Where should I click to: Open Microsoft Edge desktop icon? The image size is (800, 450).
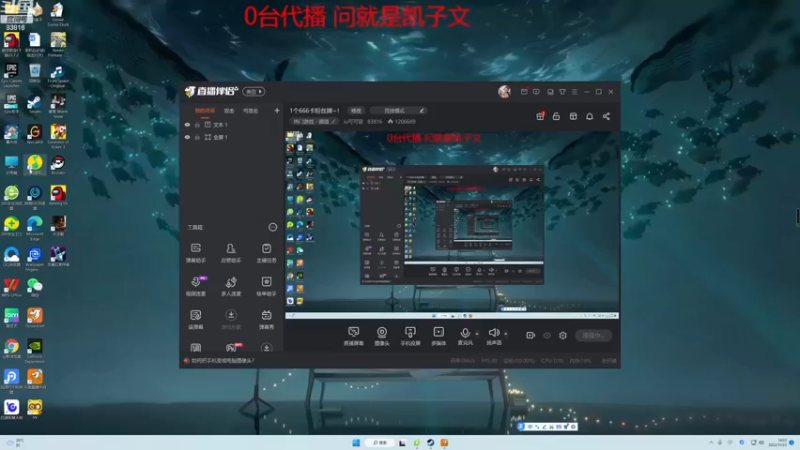(x=35, y=227)
